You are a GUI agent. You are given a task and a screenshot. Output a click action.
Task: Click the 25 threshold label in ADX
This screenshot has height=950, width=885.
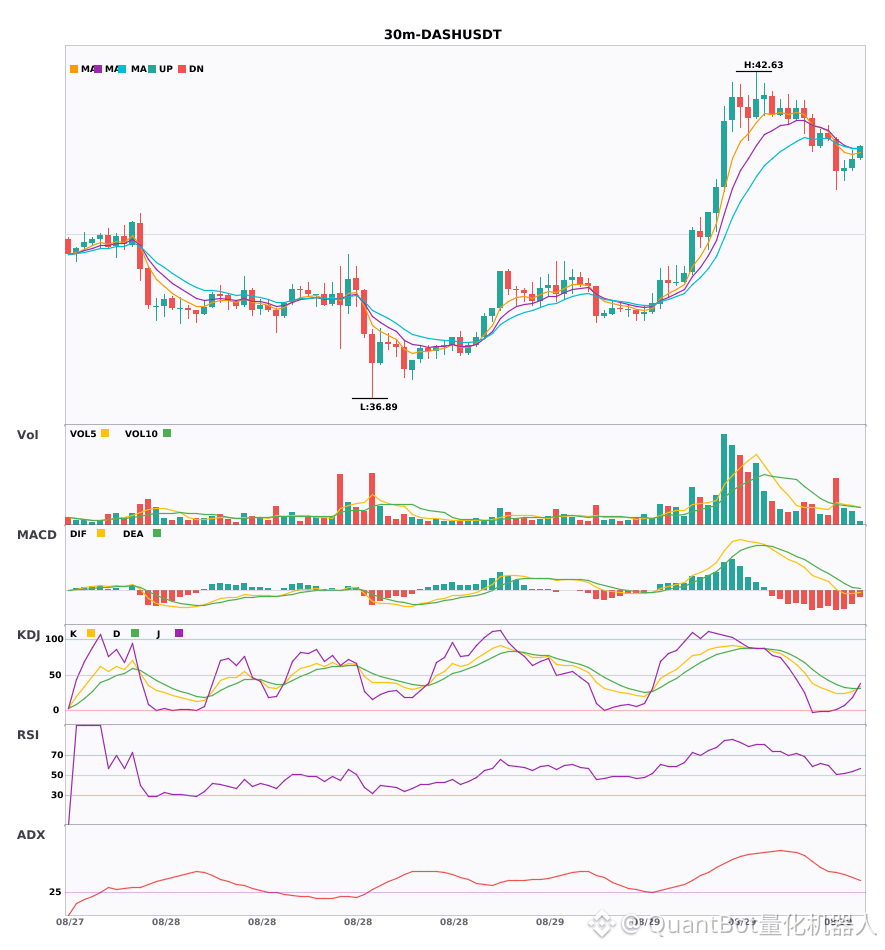(x=55, y=892)
